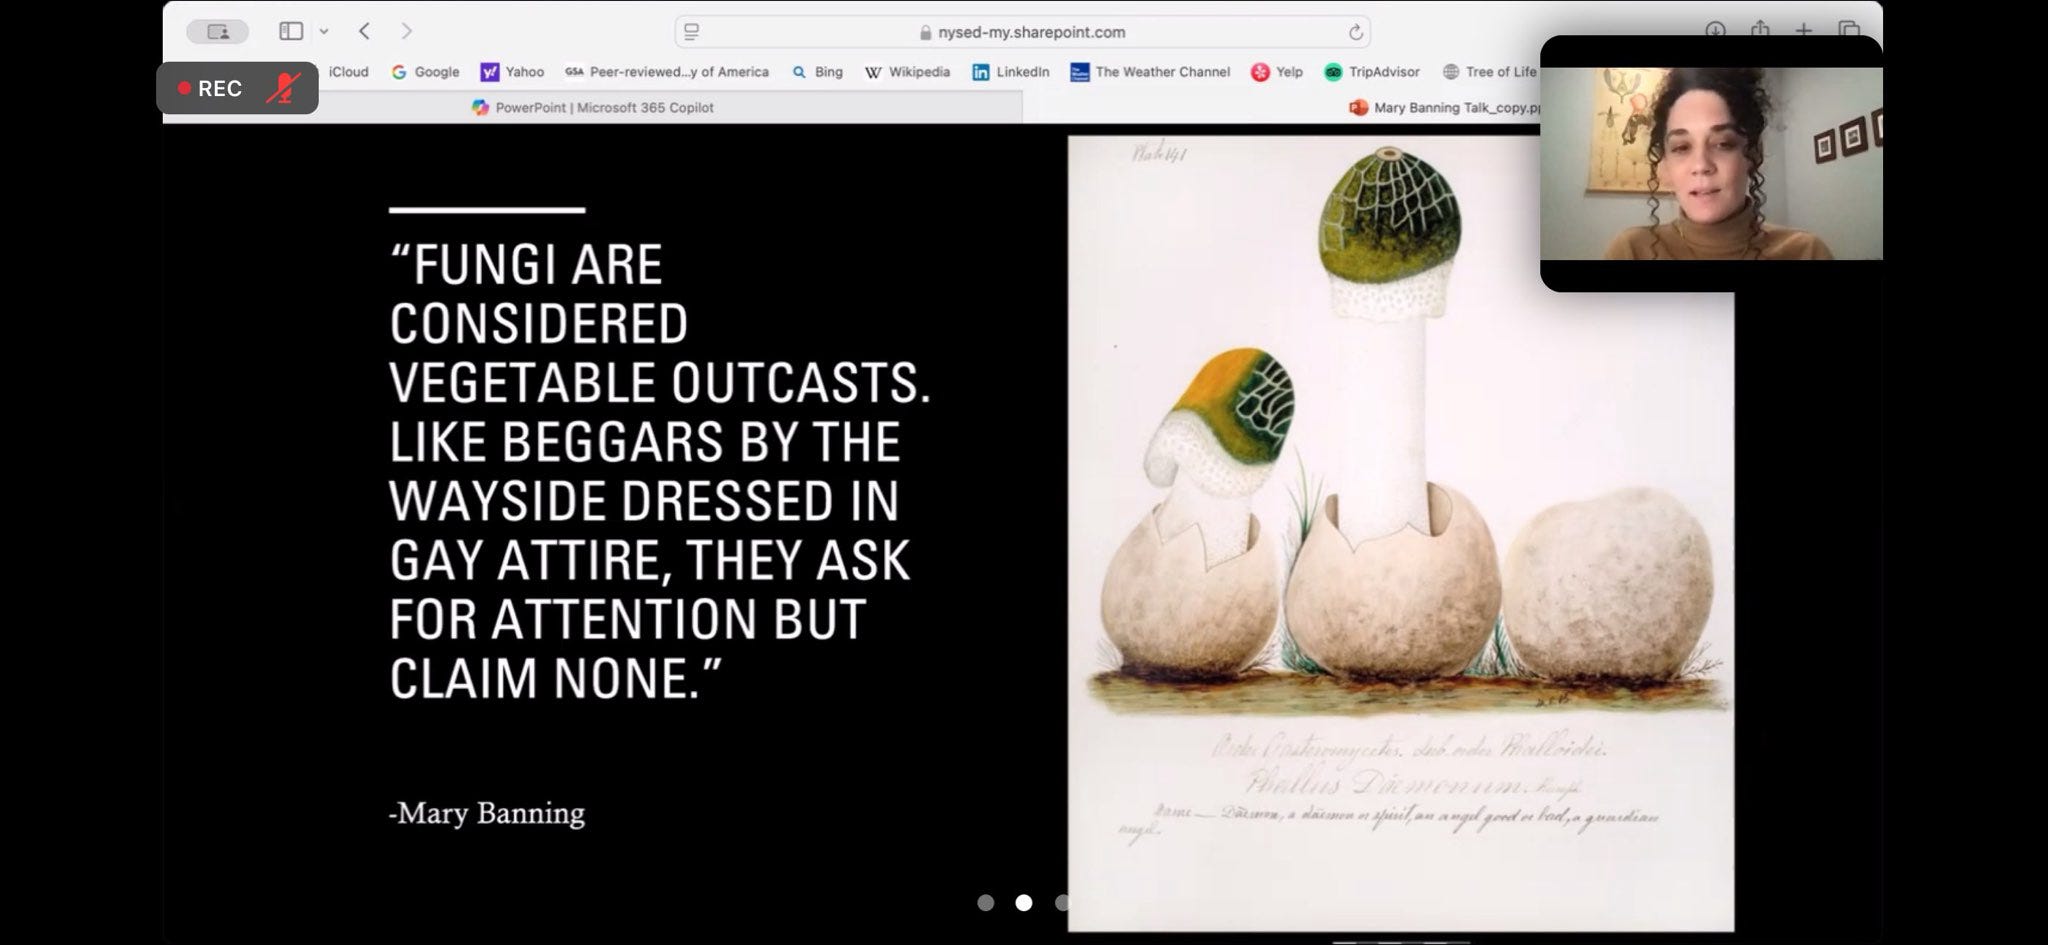The image size is (2048, 945).
Task: Toggle the muted microphone icon
Action: [283, 88]
